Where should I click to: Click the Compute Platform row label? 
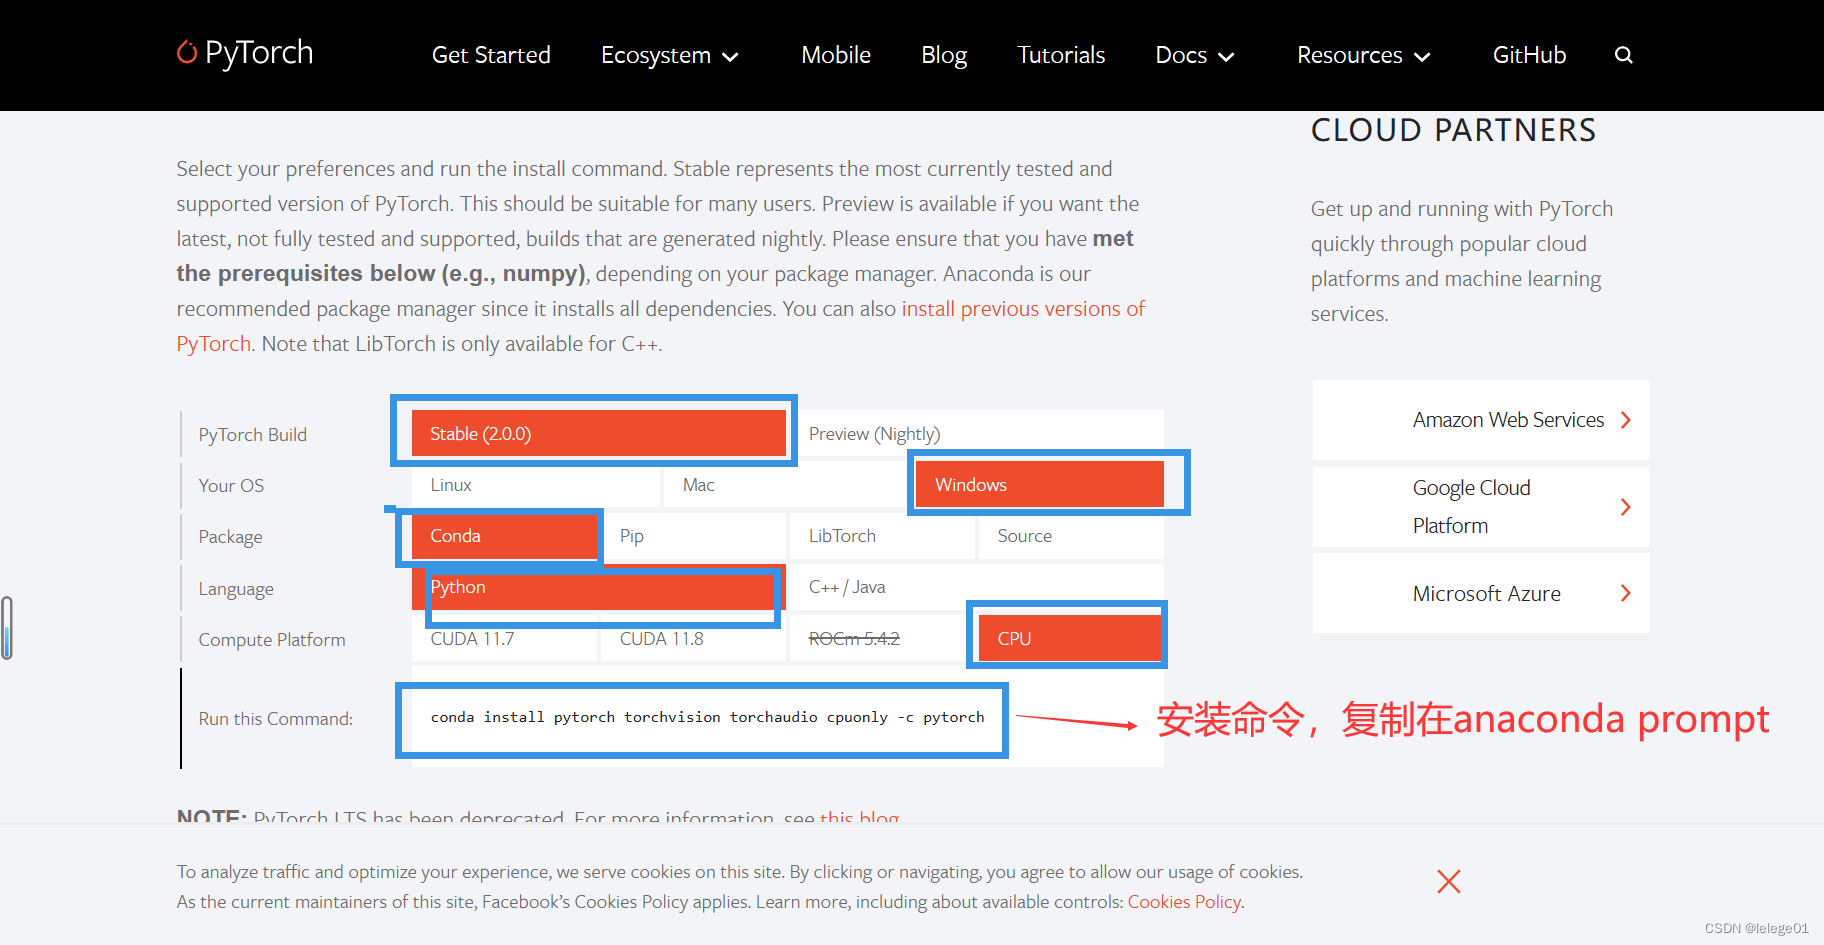pos(272,640)
